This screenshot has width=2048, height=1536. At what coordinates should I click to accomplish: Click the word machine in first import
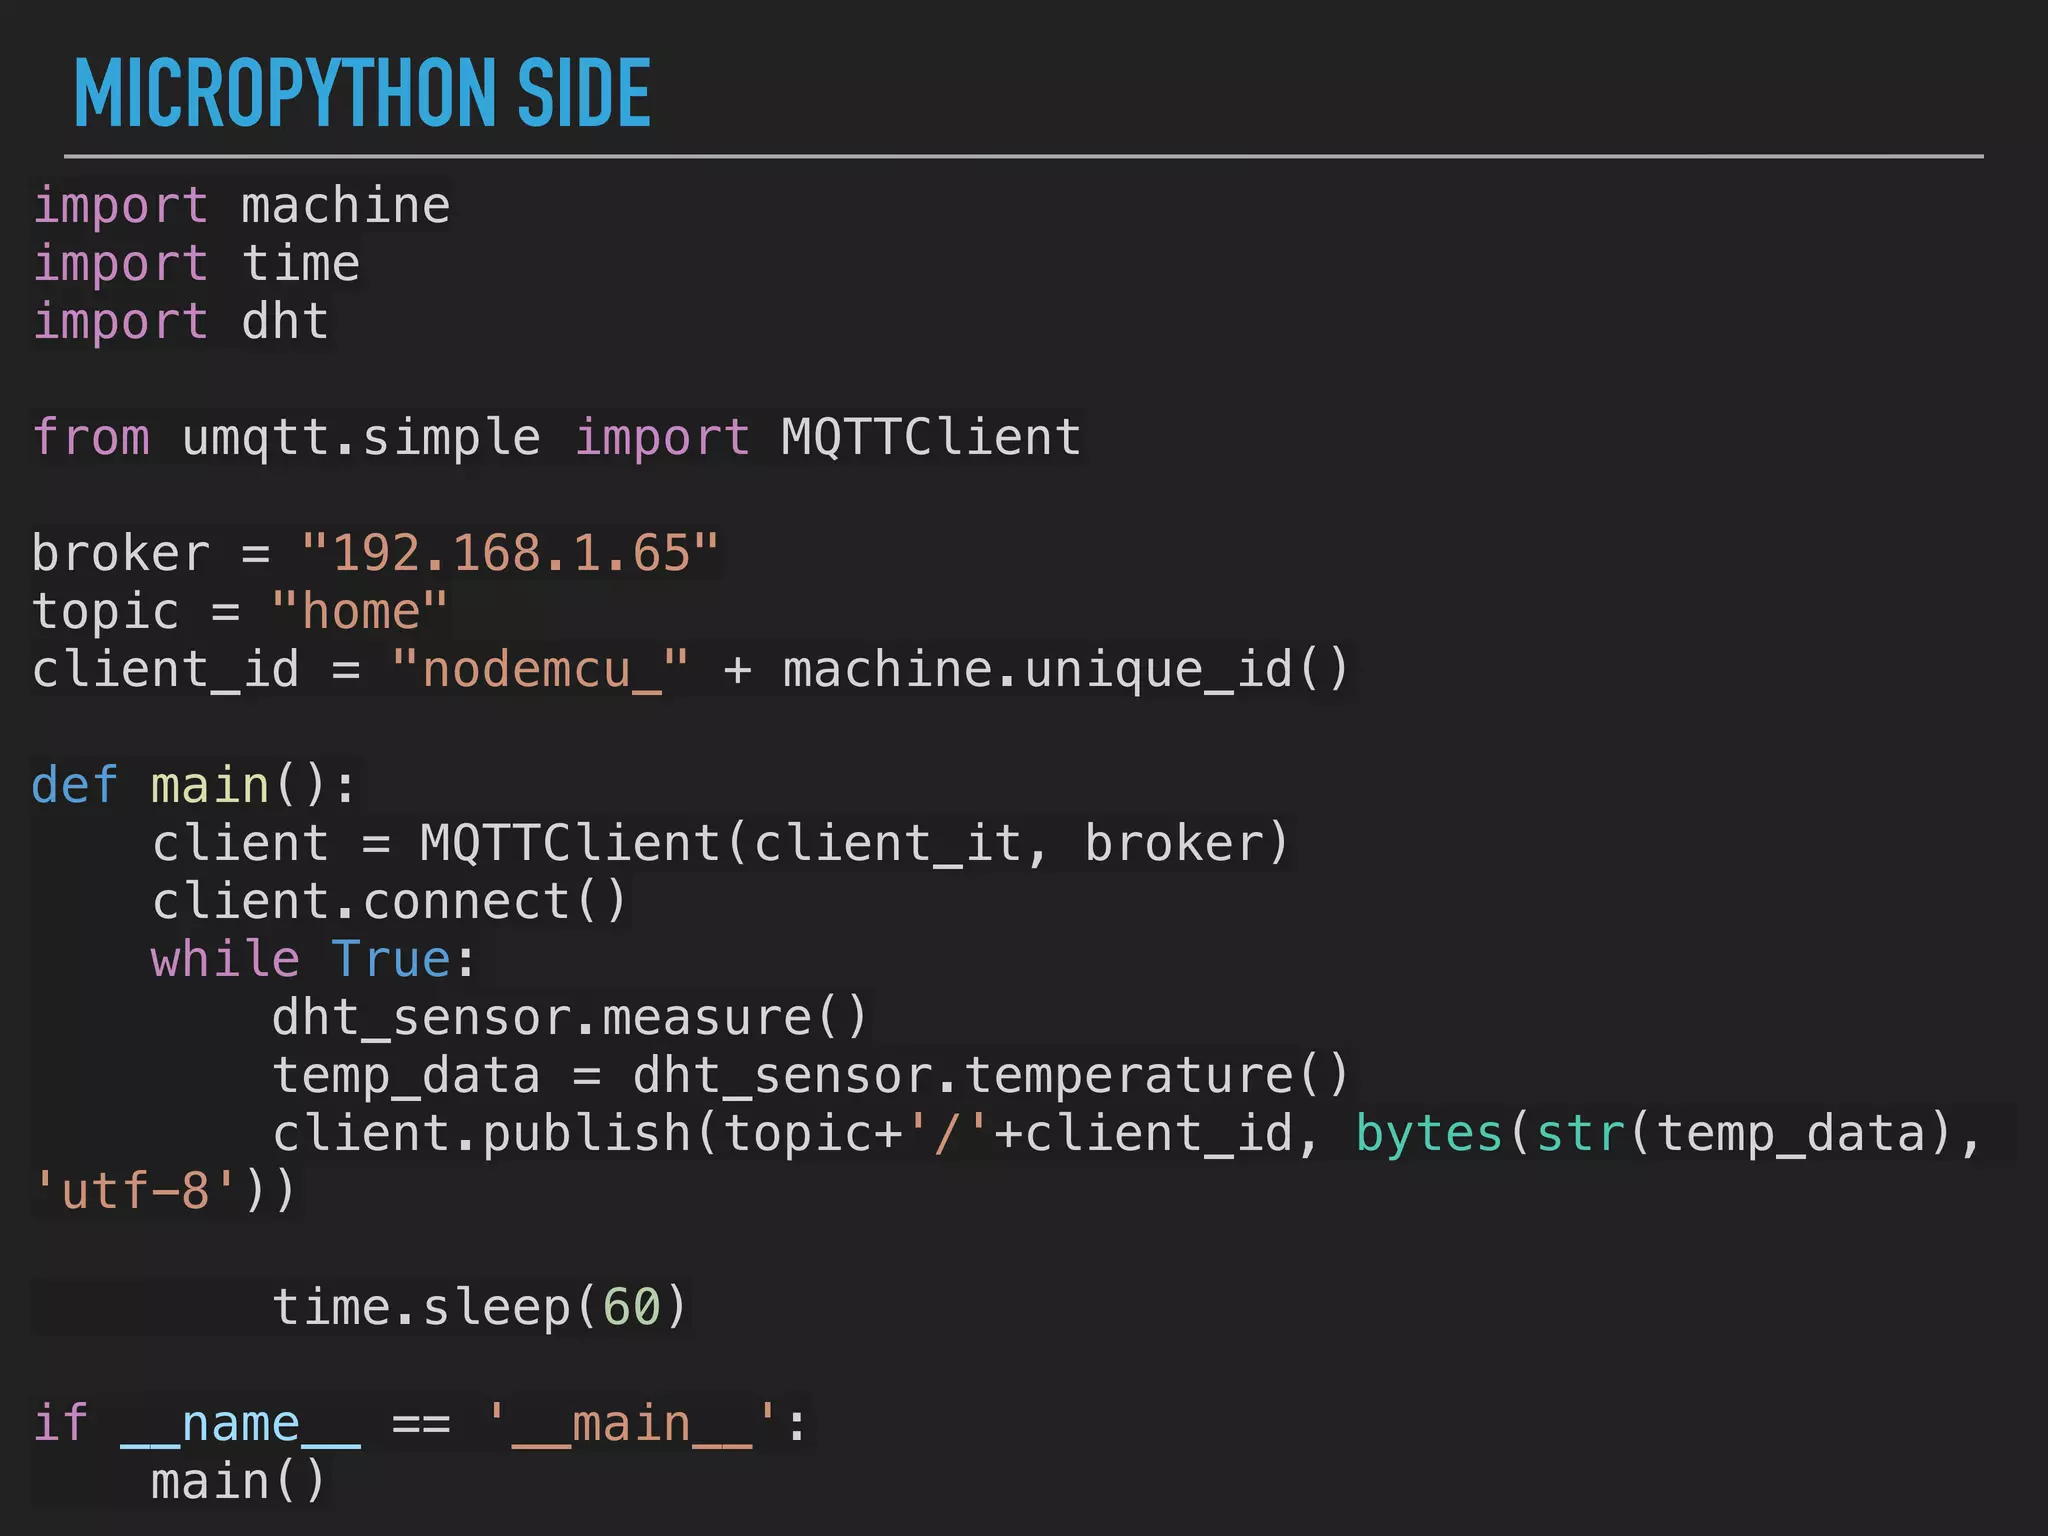345,206
